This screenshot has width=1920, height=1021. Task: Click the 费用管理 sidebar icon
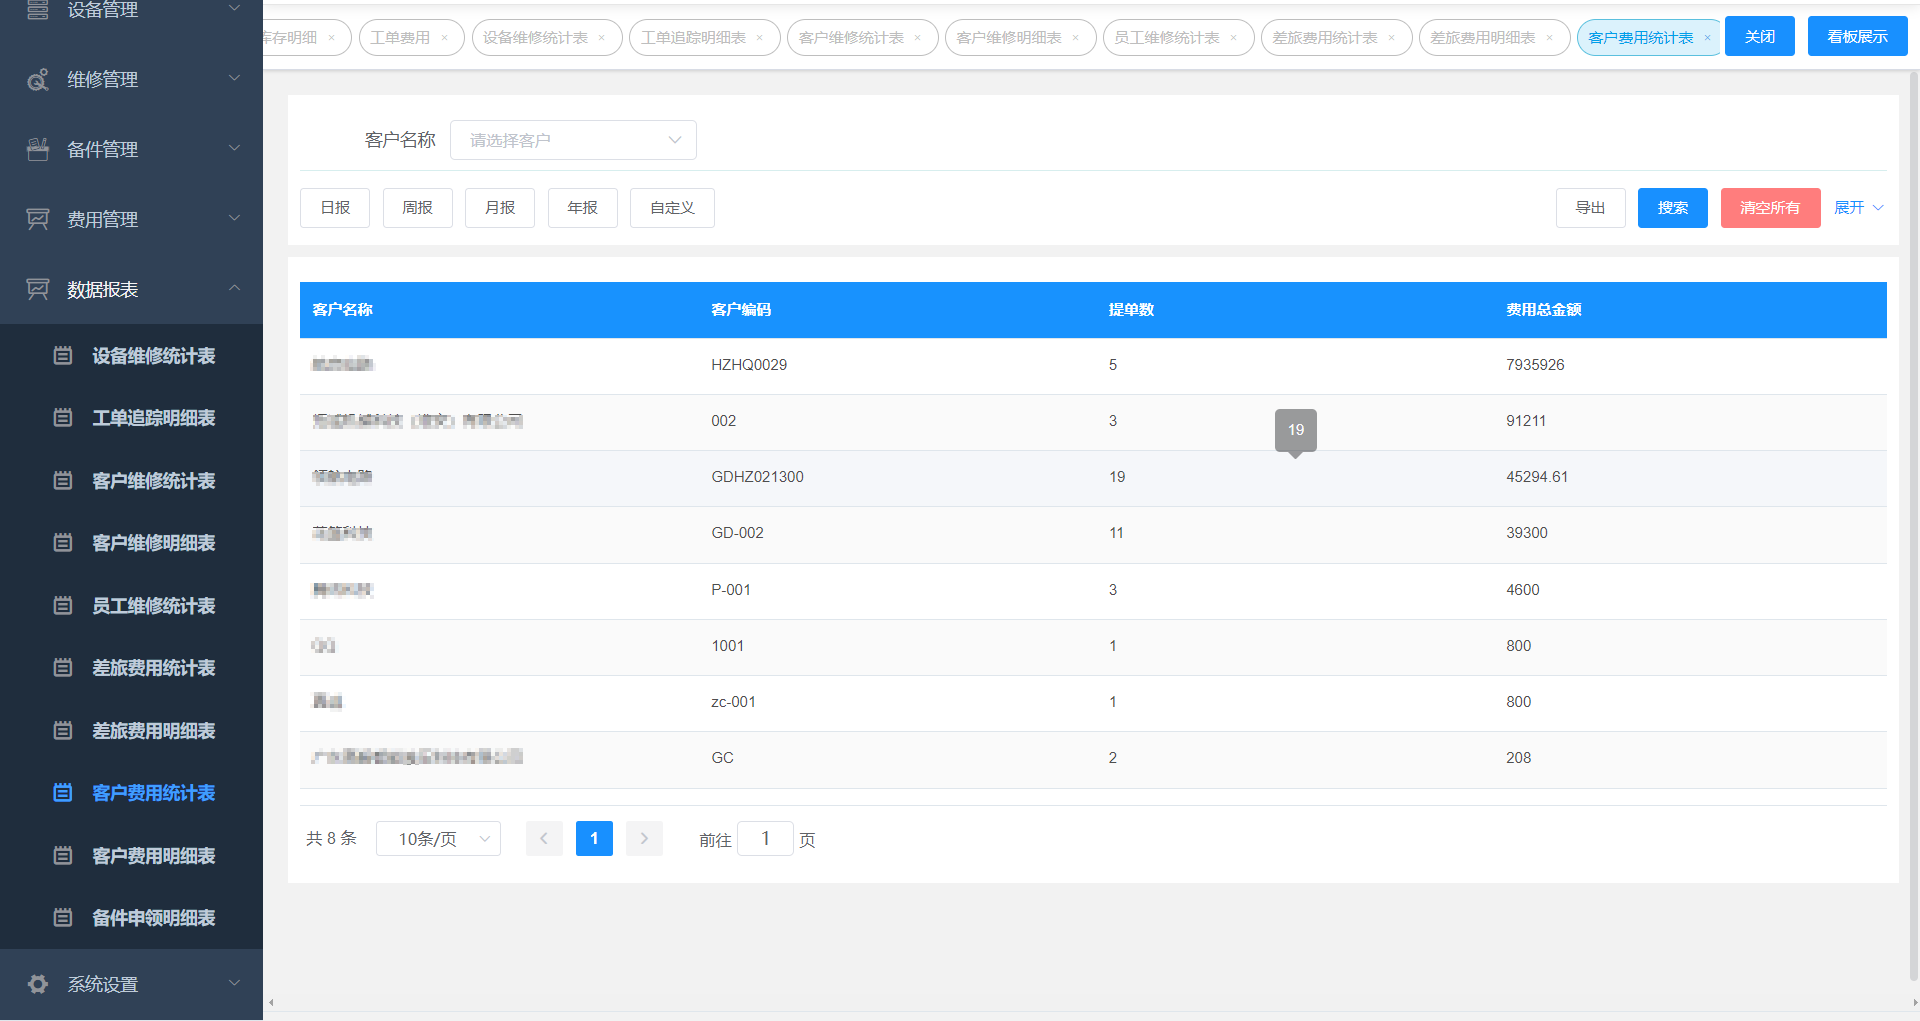(38, 219)
